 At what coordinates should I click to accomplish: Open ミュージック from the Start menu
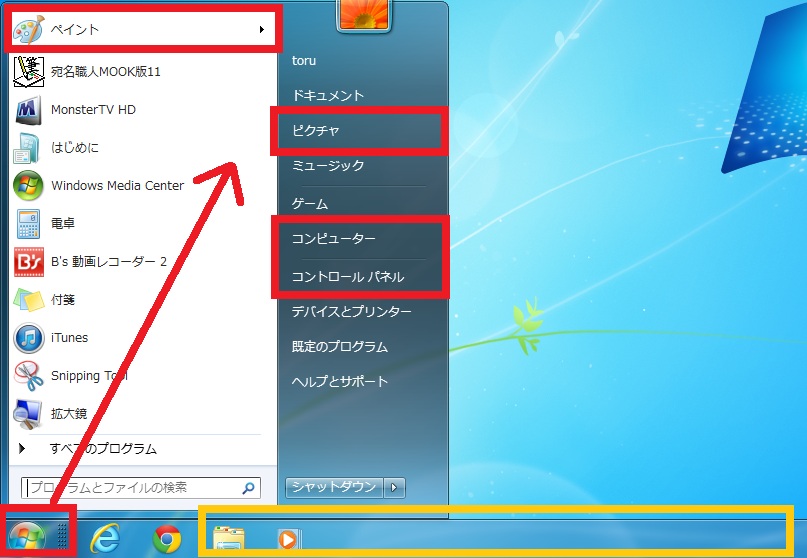pos(328,165)
